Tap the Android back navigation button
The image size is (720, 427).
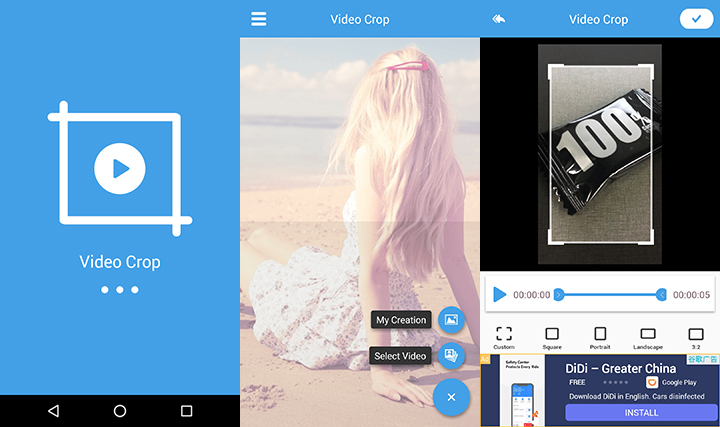[x=53, y=410]
